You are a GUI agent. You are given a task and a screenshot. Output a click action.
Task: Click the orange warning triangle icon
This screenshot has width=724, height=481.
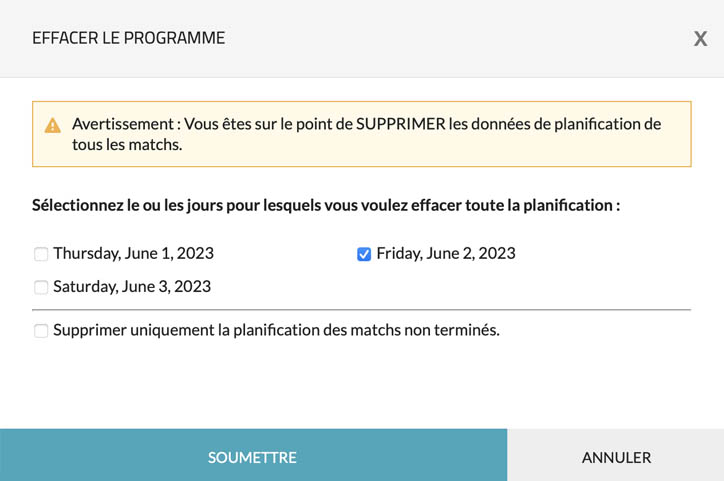(x=53, y=126)
